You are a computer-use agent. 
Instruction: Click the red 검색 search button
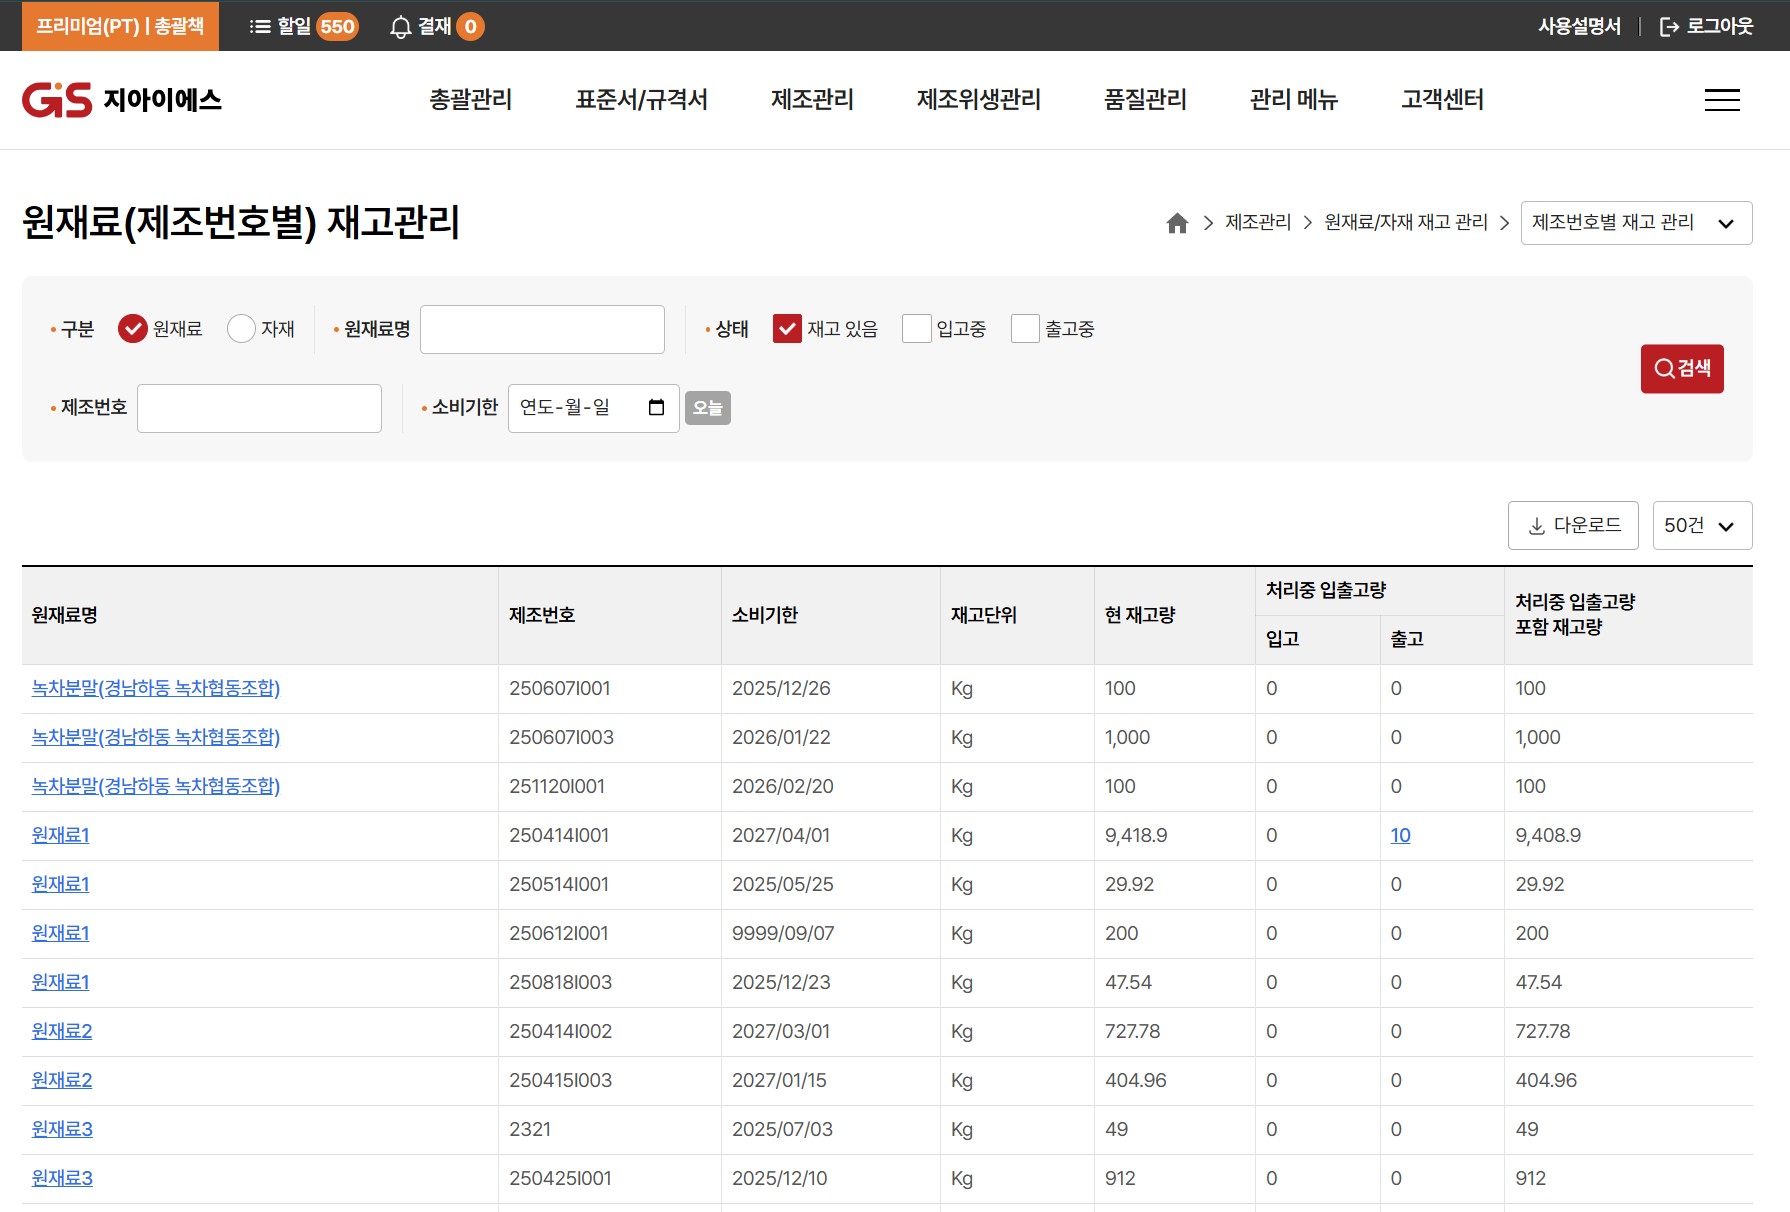tap(1681, 369)
